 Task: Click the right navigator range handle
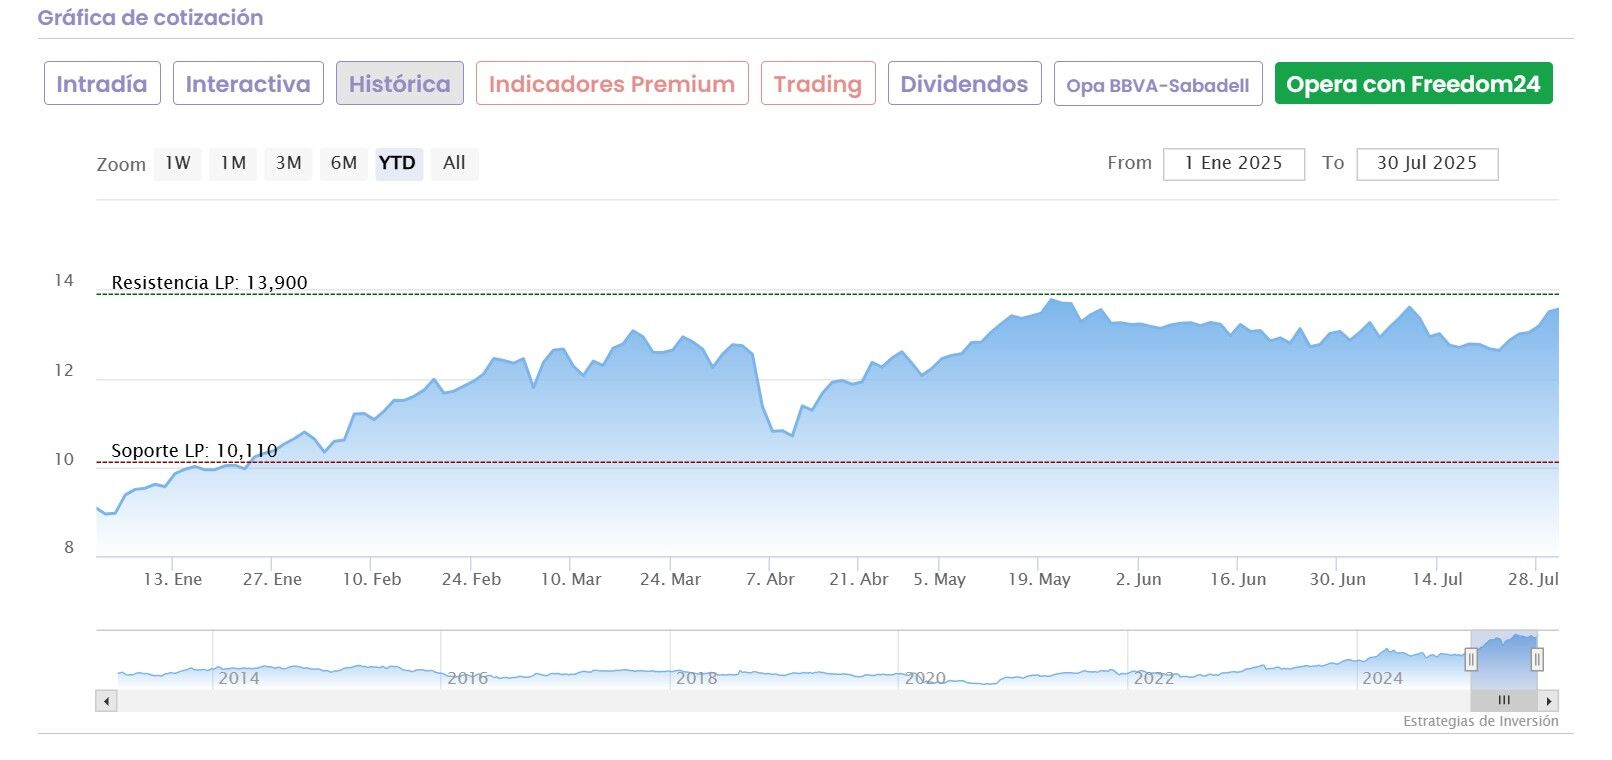(x=1537, y=660)
